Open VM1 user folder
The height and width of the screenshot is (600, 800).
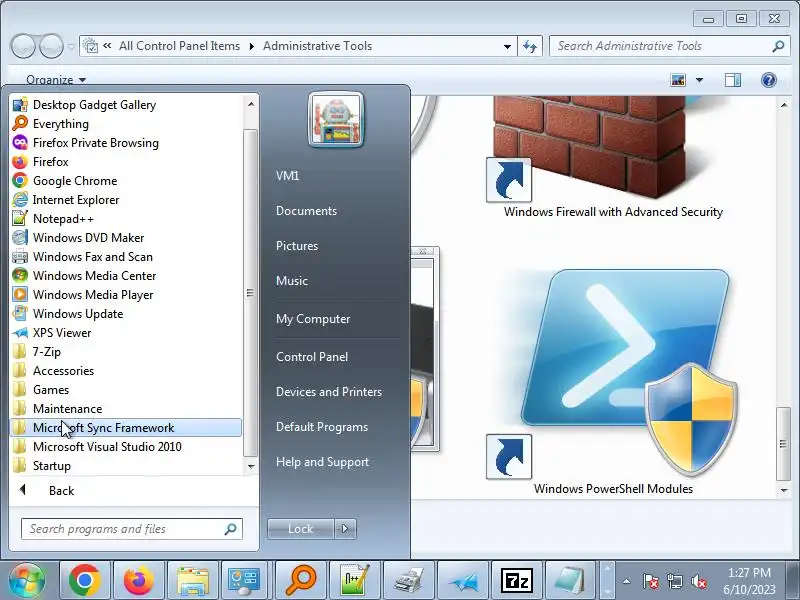[288, 176]
